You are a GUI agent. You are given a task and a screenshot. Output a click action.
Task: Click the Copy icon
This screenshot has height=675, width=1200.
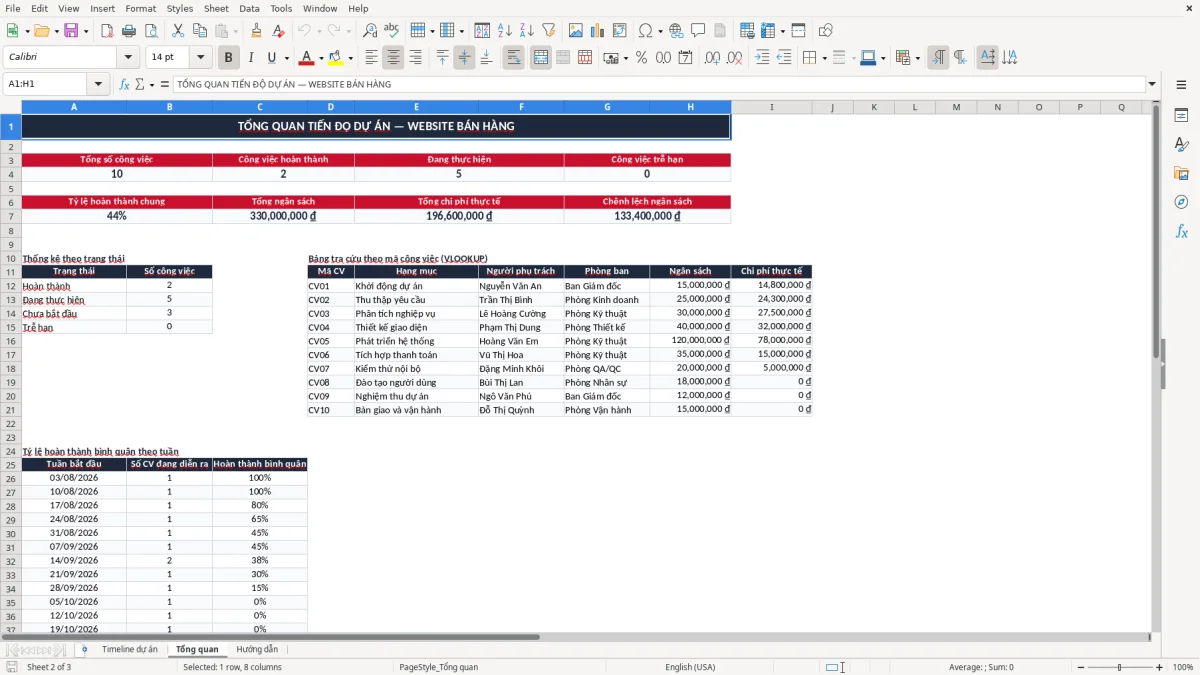point(200,31)
